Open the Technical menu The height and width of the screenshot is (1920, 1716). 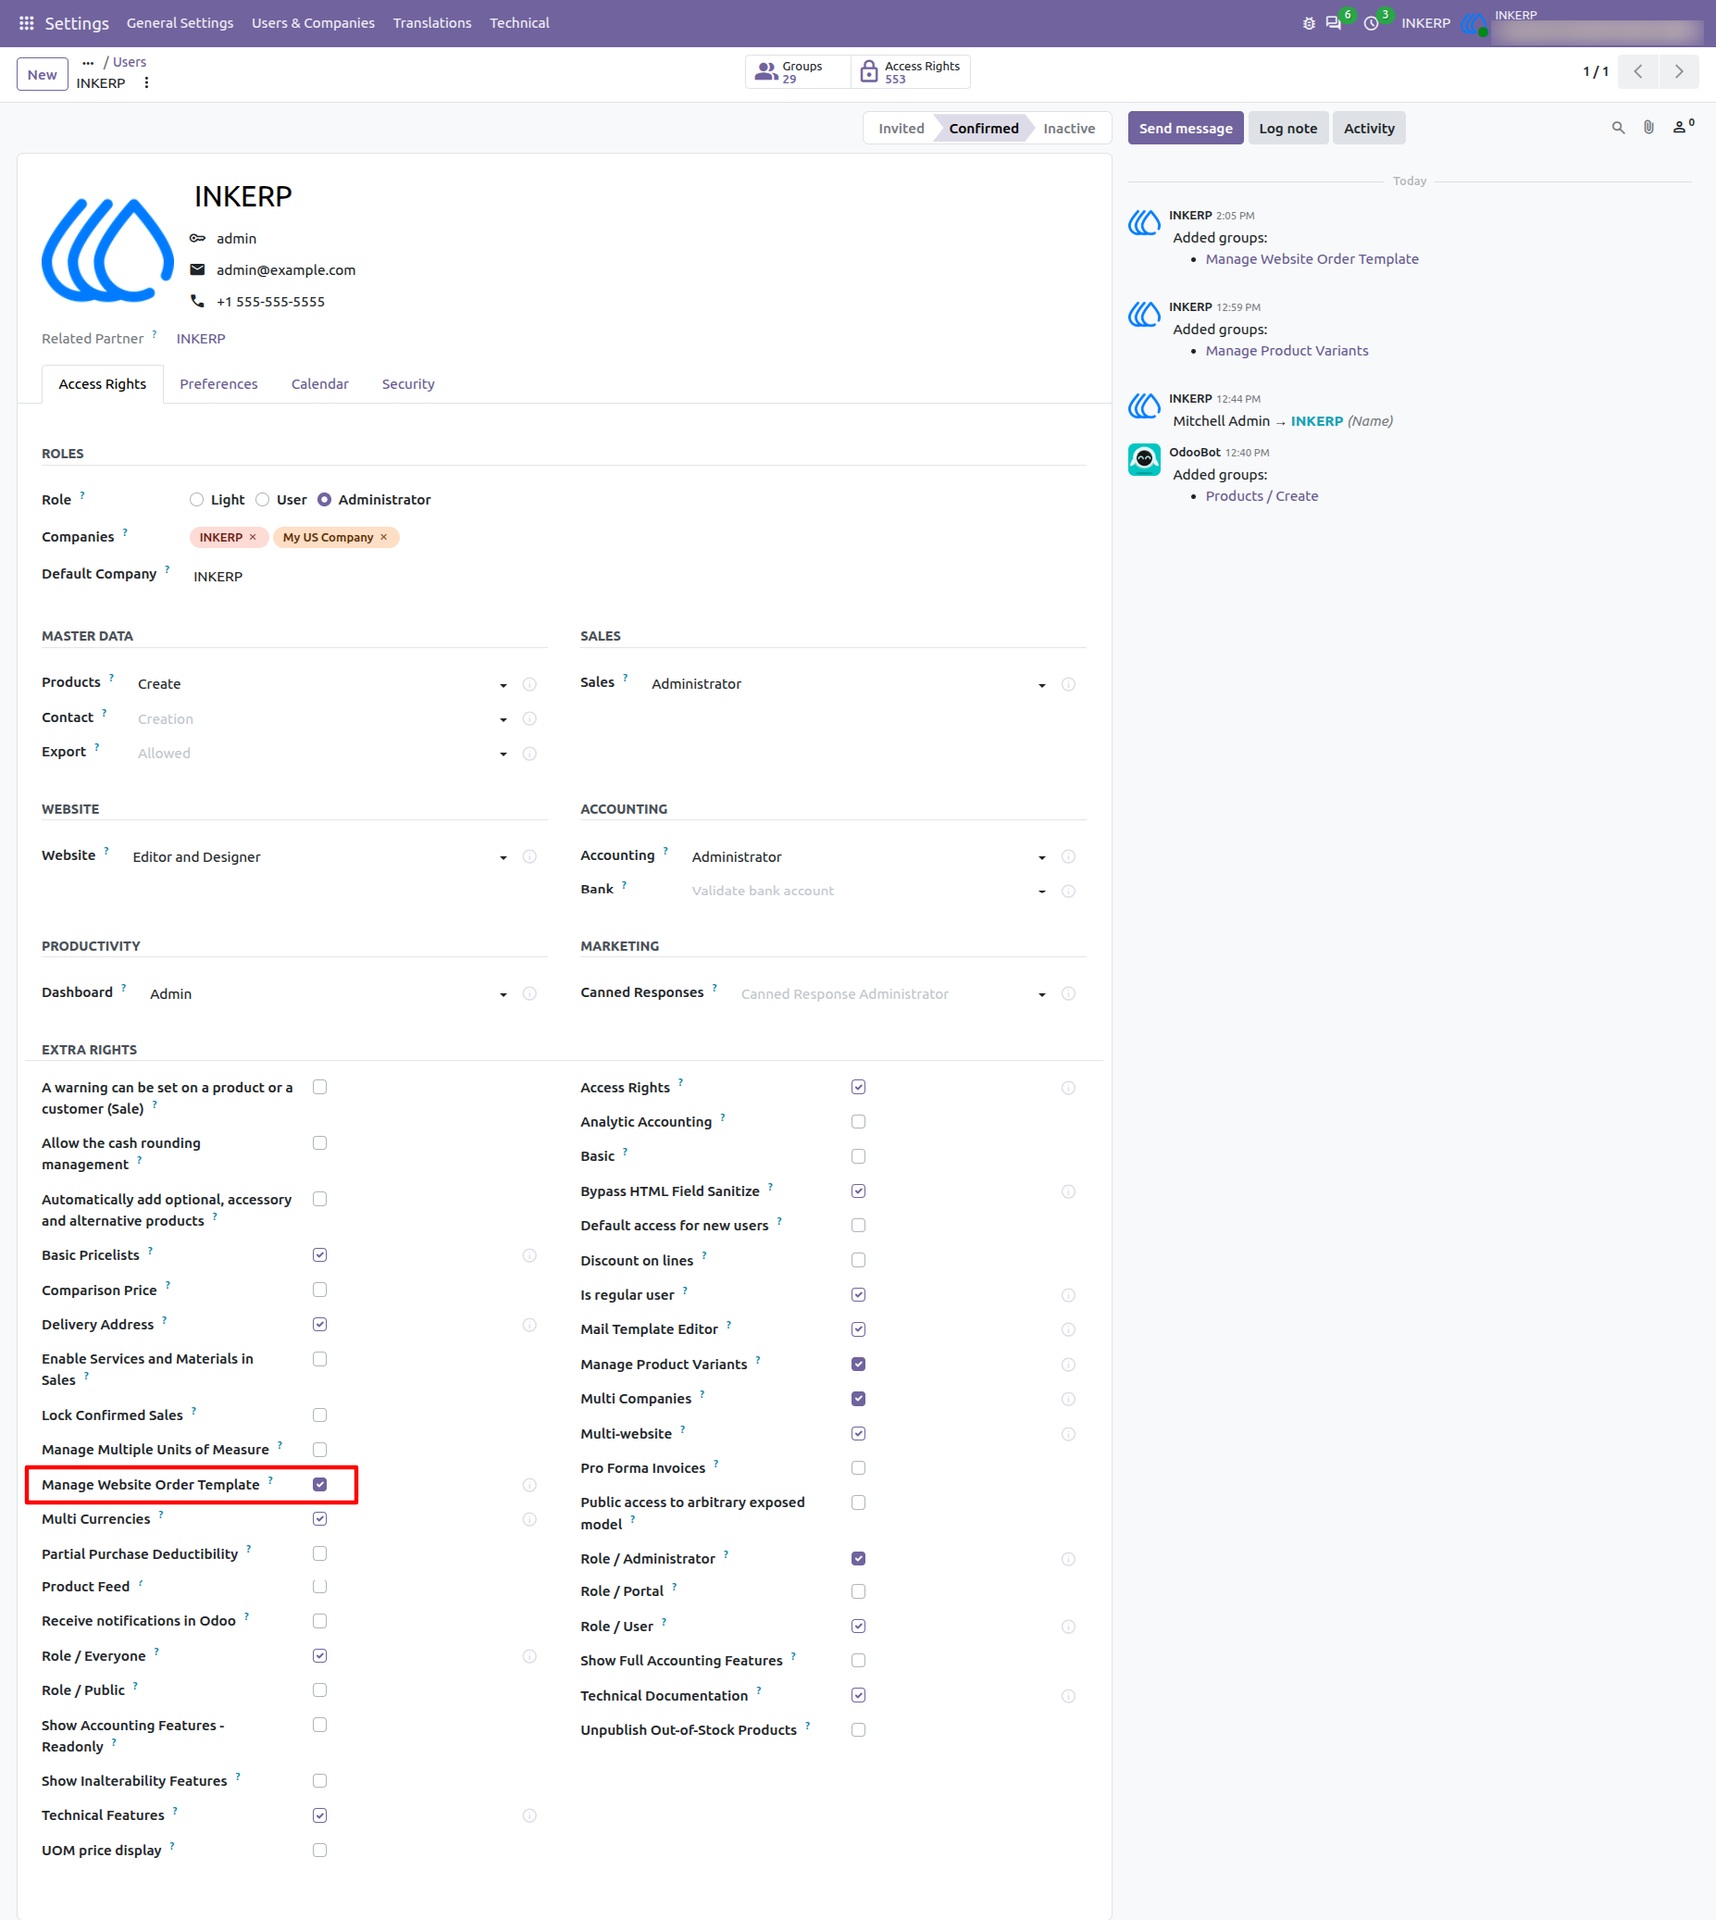519,23
